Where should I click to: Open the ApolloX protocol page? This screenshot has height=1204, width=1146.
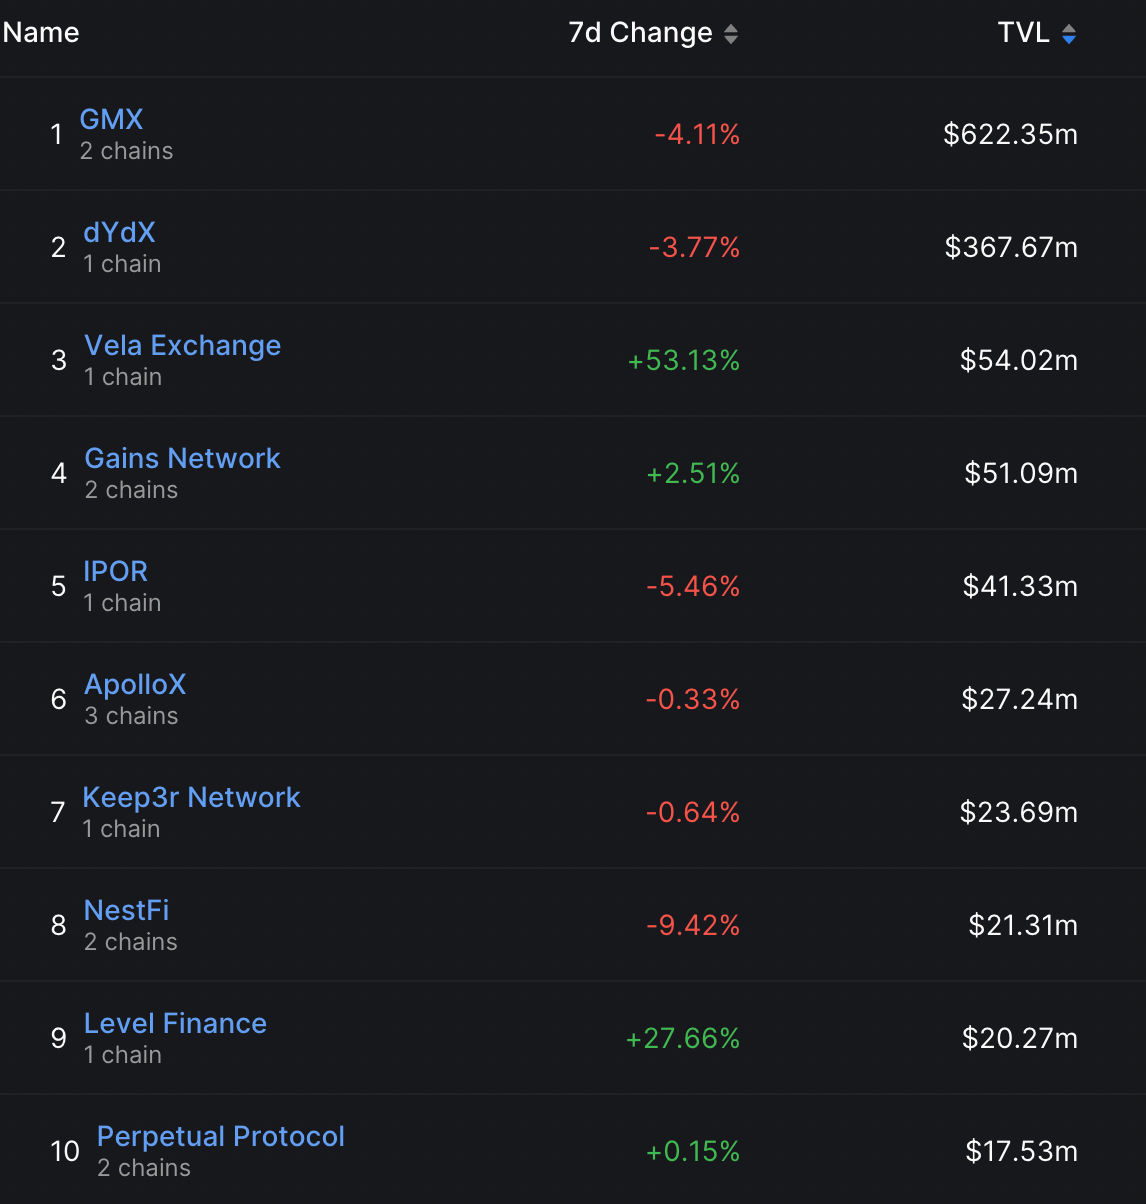[135, 684]
